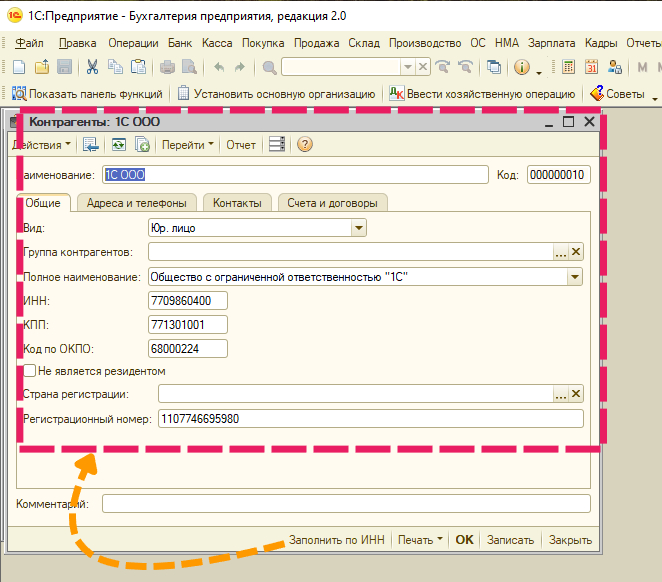Image resolution: width=662 pixels, height=582 pixels.
Task: Click the Cut scissors icon
Action: (x=92, y=67)
